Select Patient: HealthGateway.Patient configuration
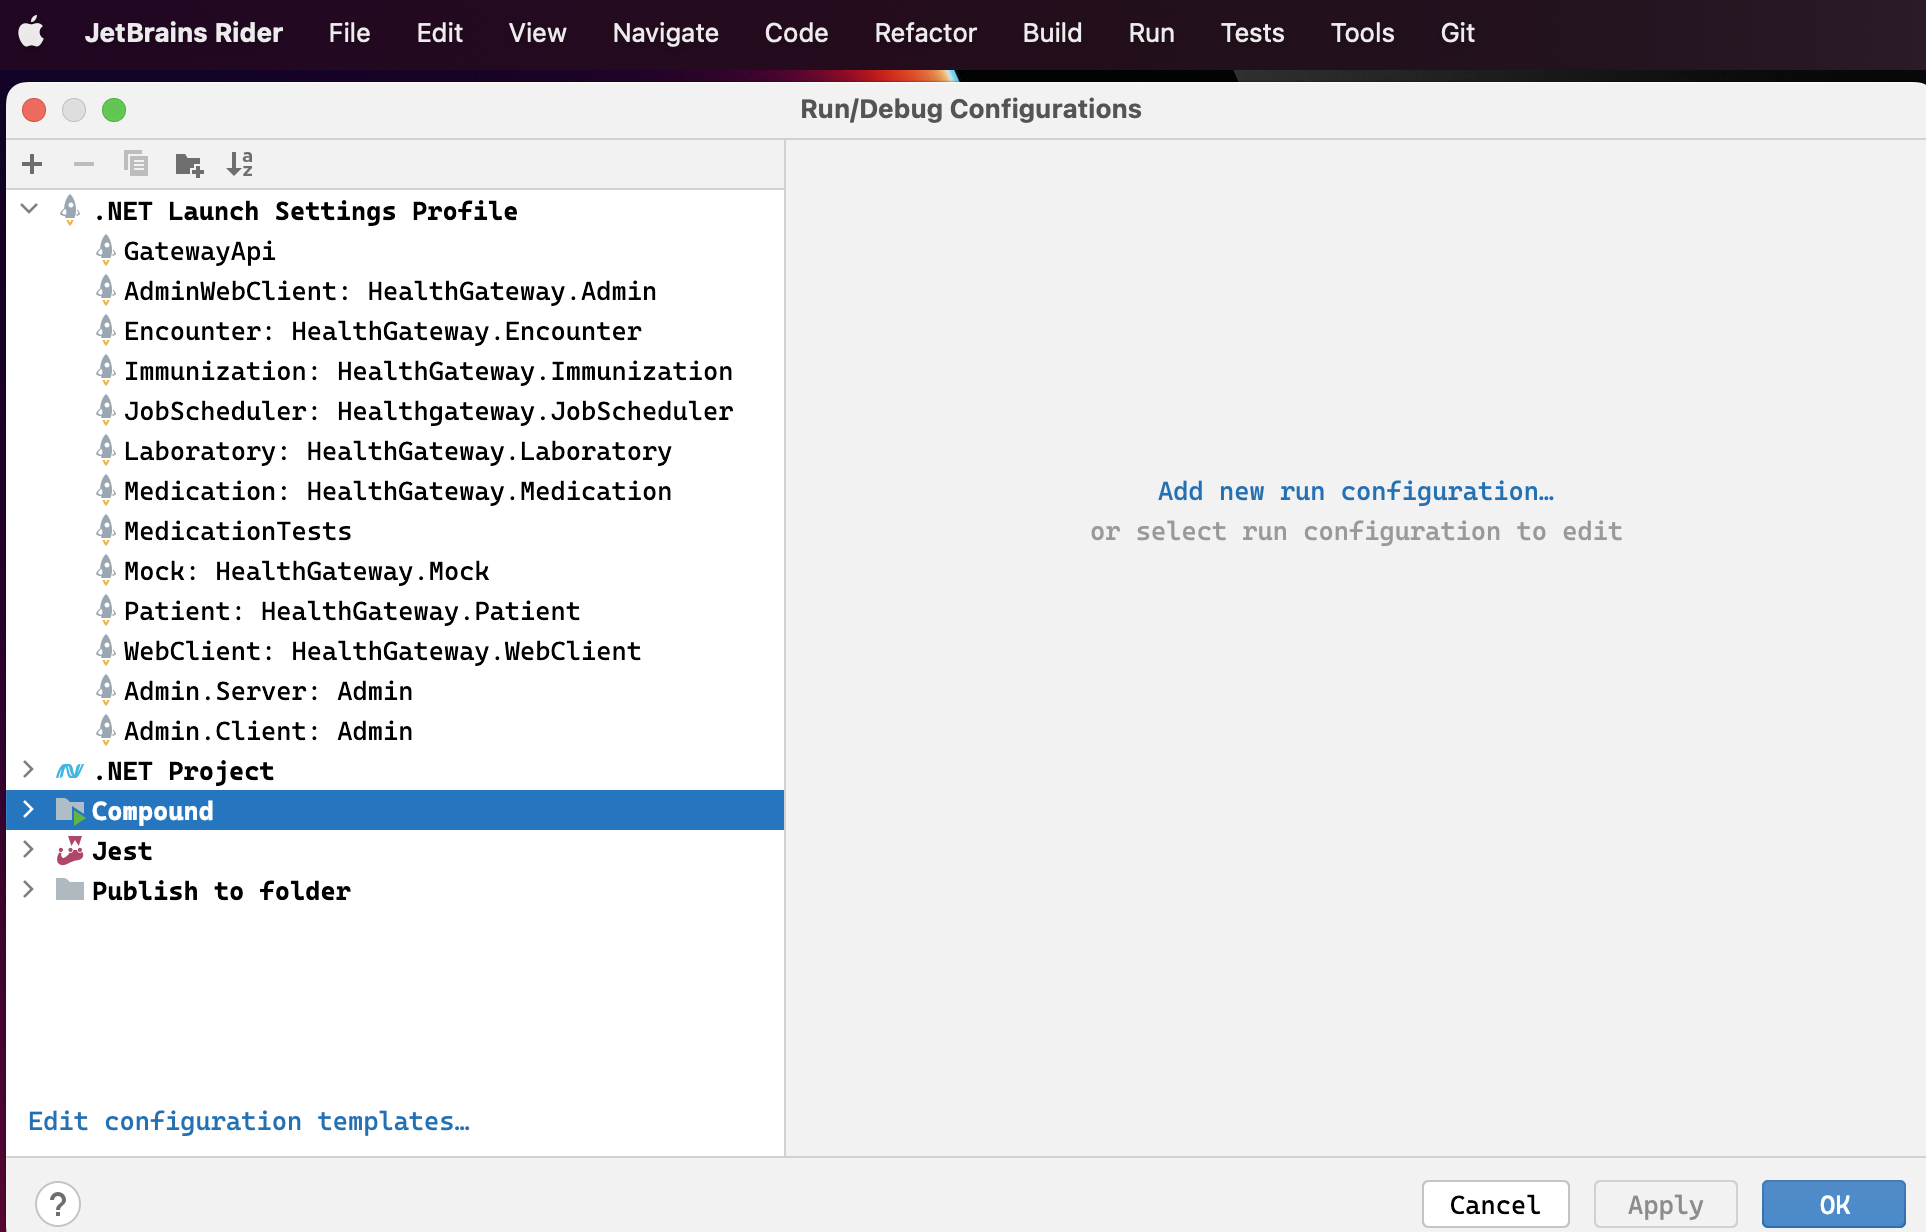Screen dimensions: 1926x1232 coord(395,611)
